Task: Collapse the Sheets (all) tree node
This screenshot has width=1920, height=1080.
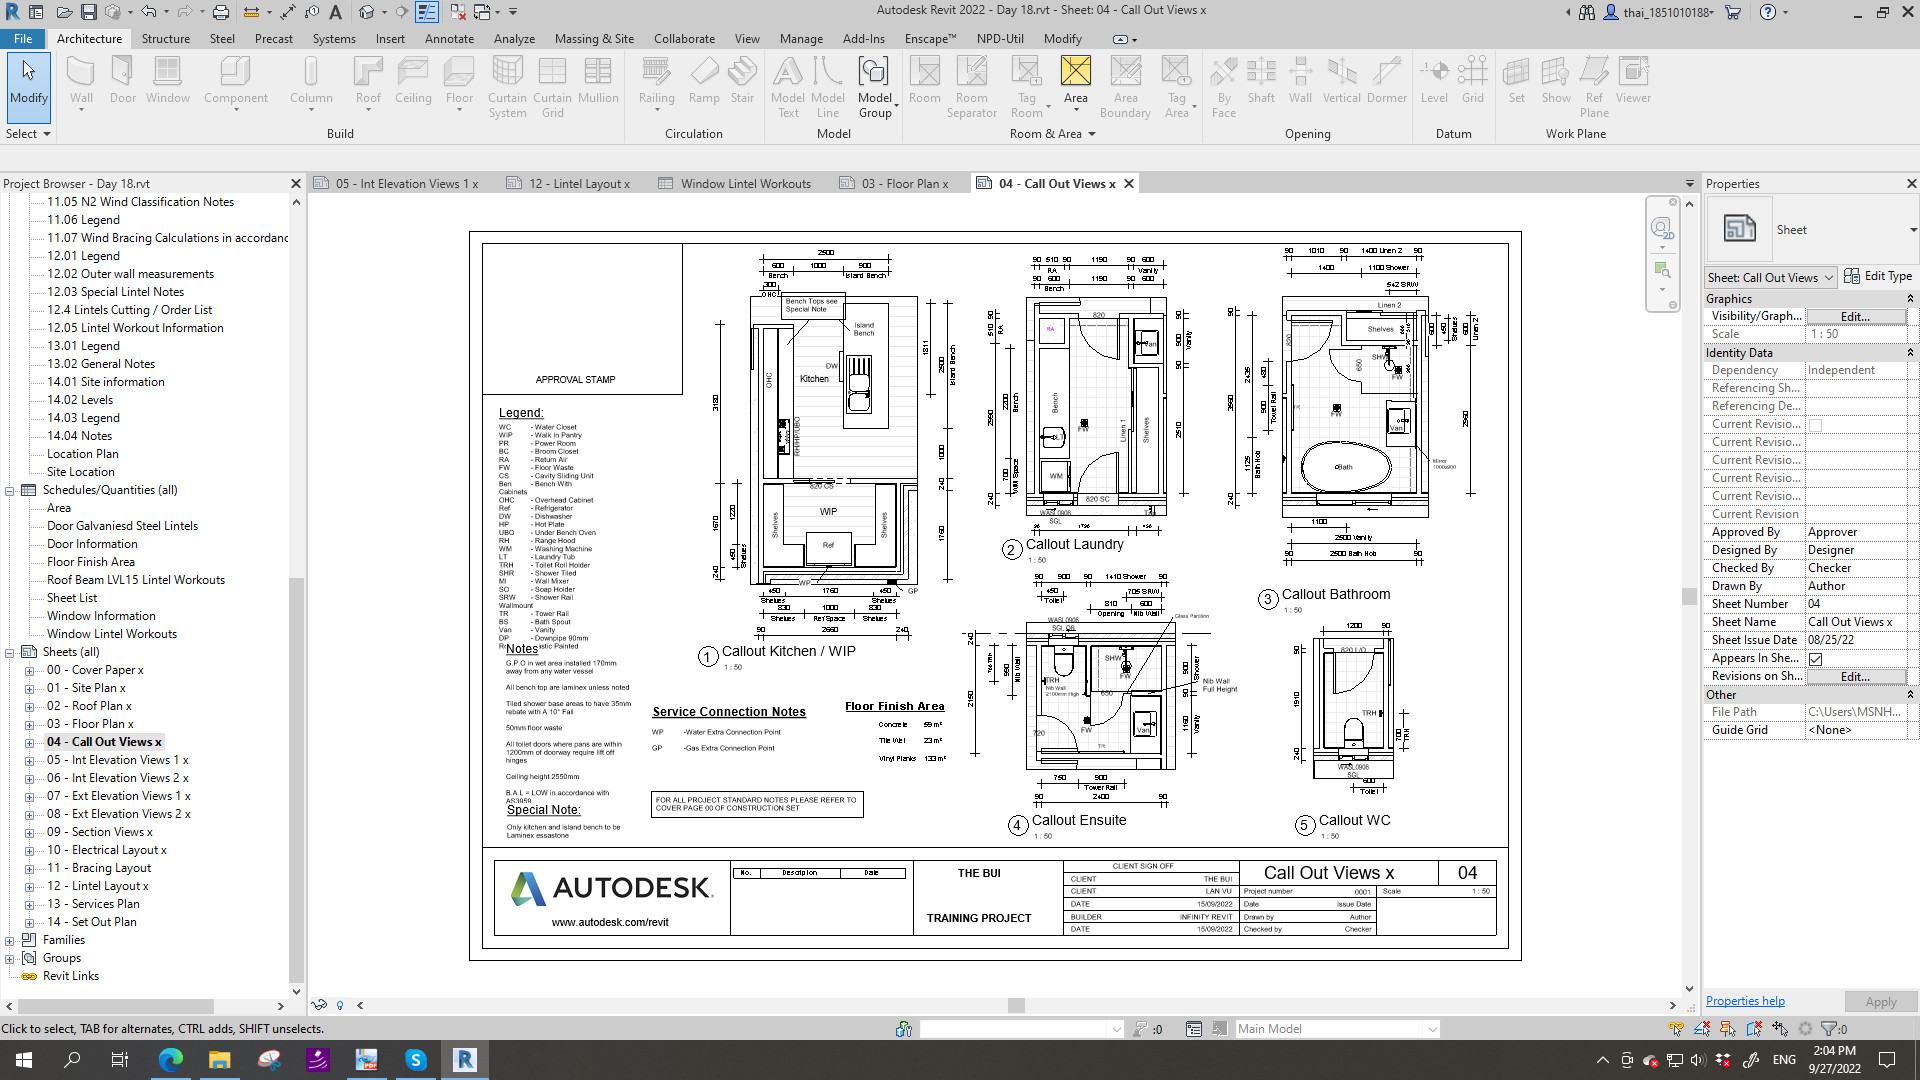Action: point(10,652)
